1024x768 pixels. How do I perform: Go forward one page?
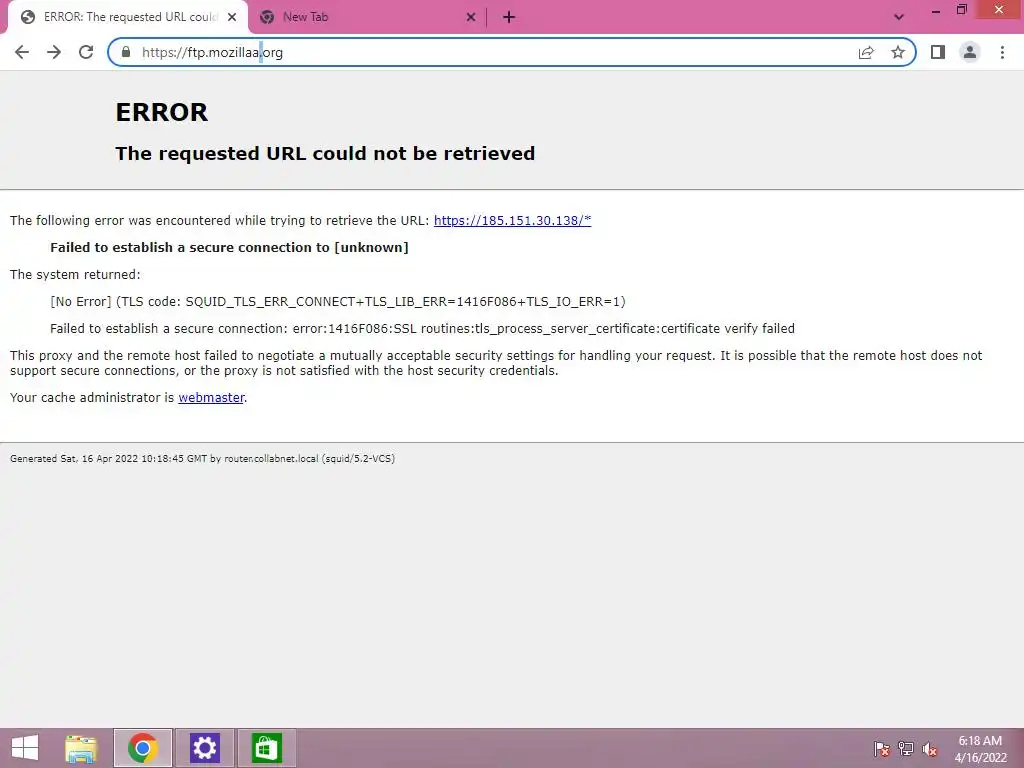pos(54,52)
